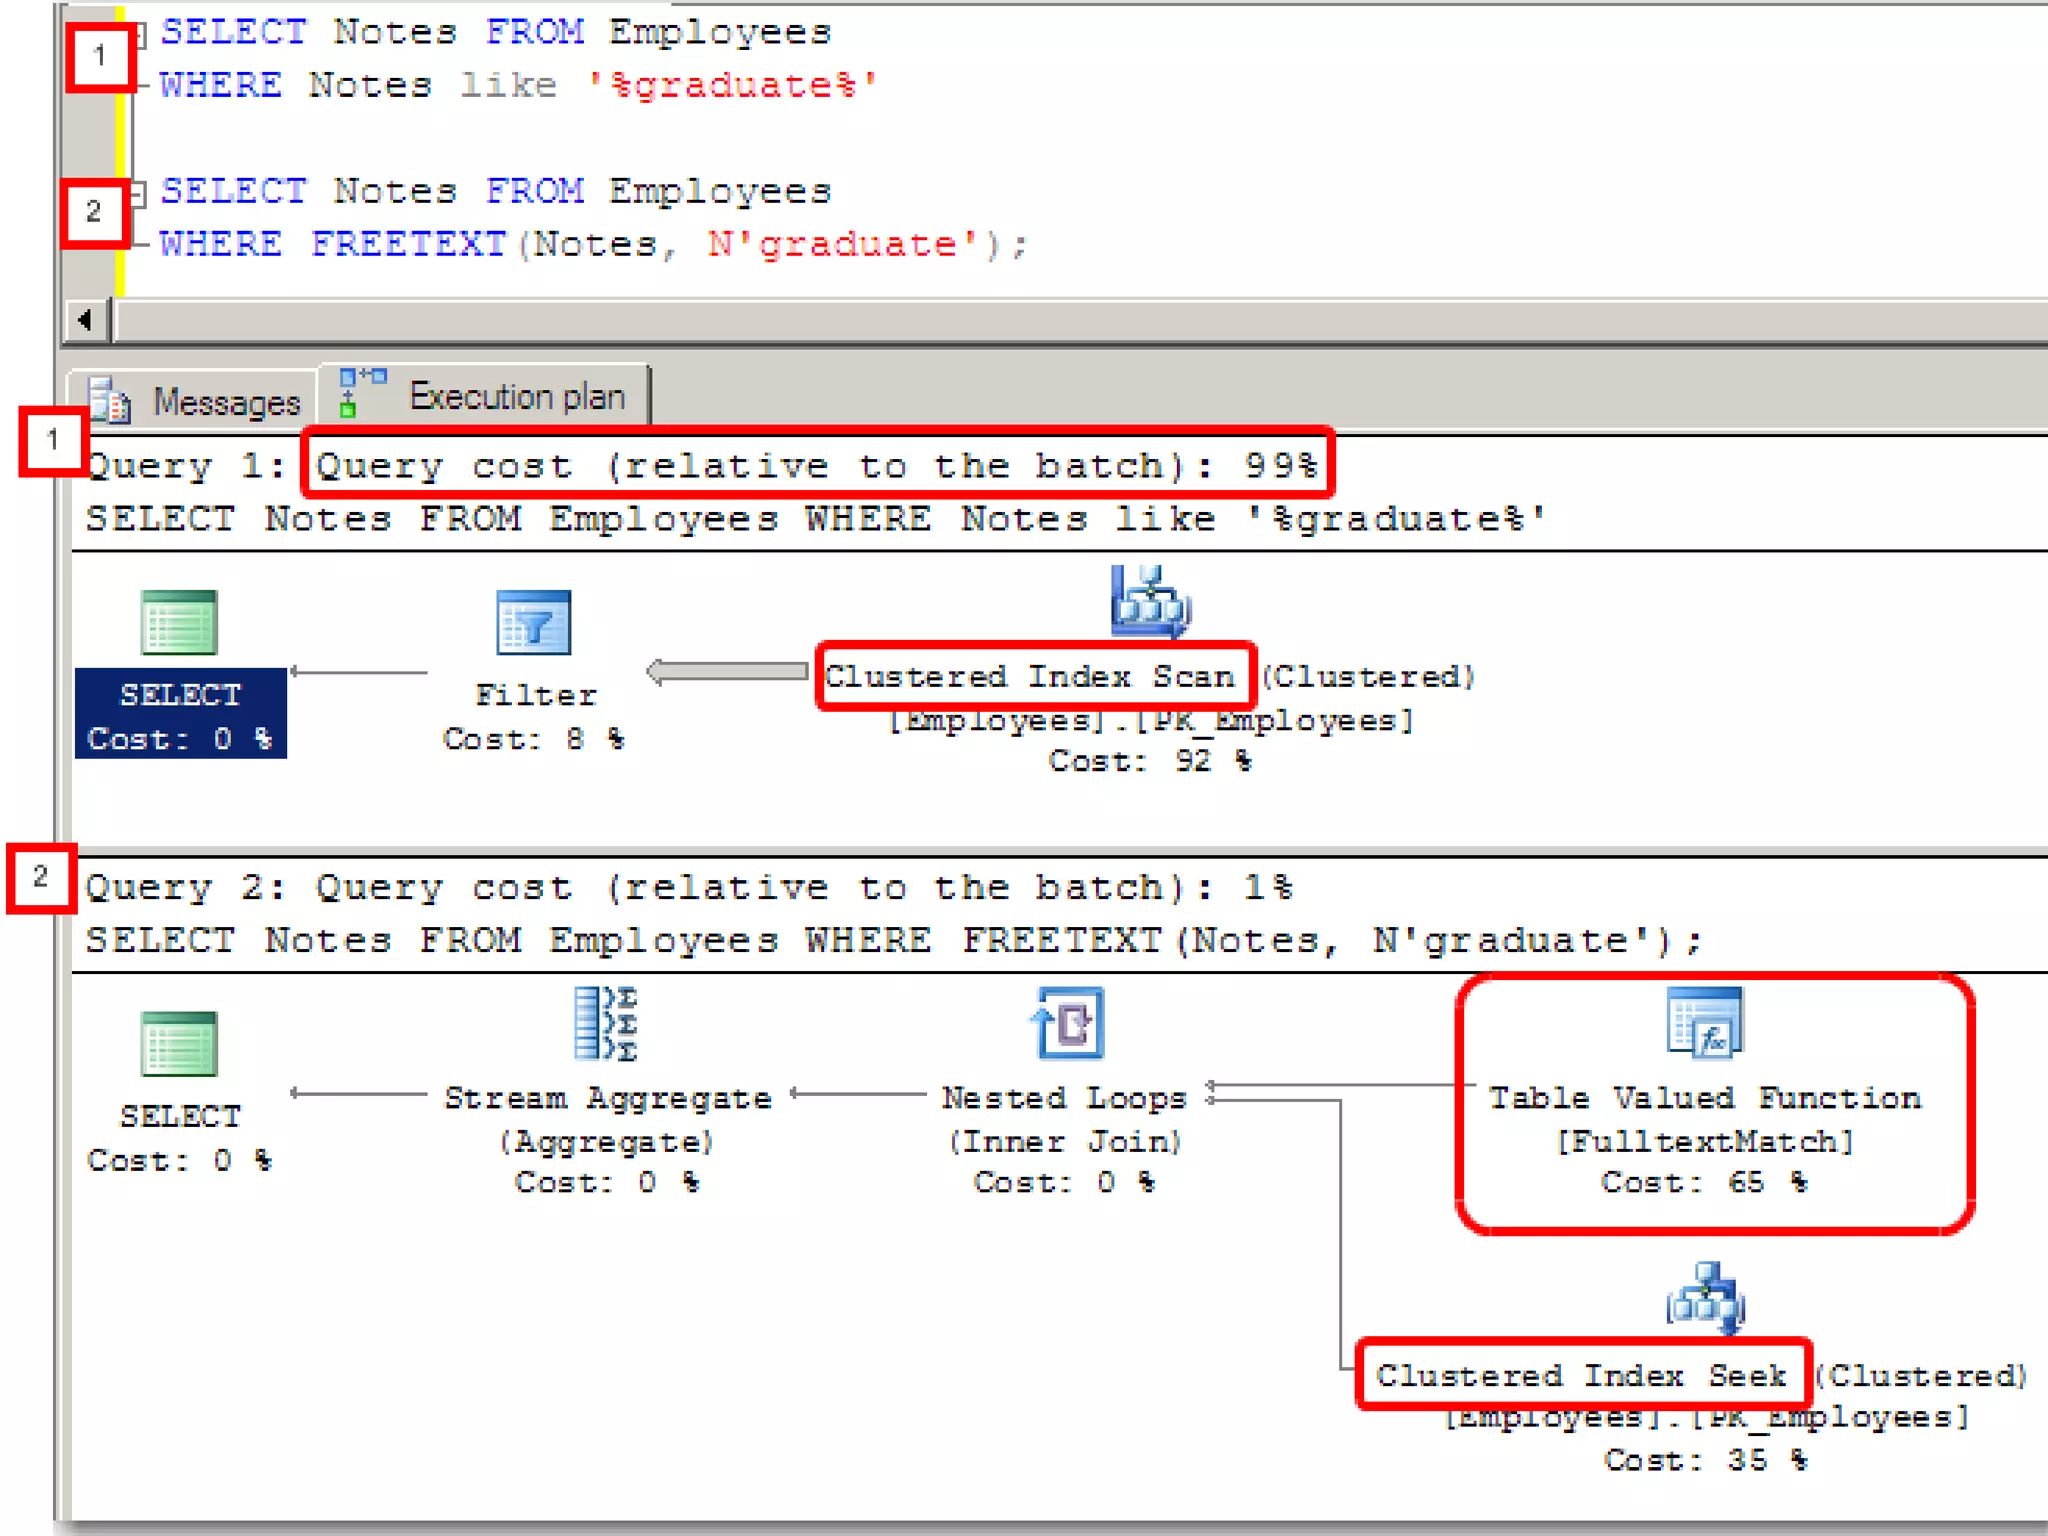2048x1536 pixels.
Task: Click the Clustered Index Scan operator icon
Action: click(1150, 601)
